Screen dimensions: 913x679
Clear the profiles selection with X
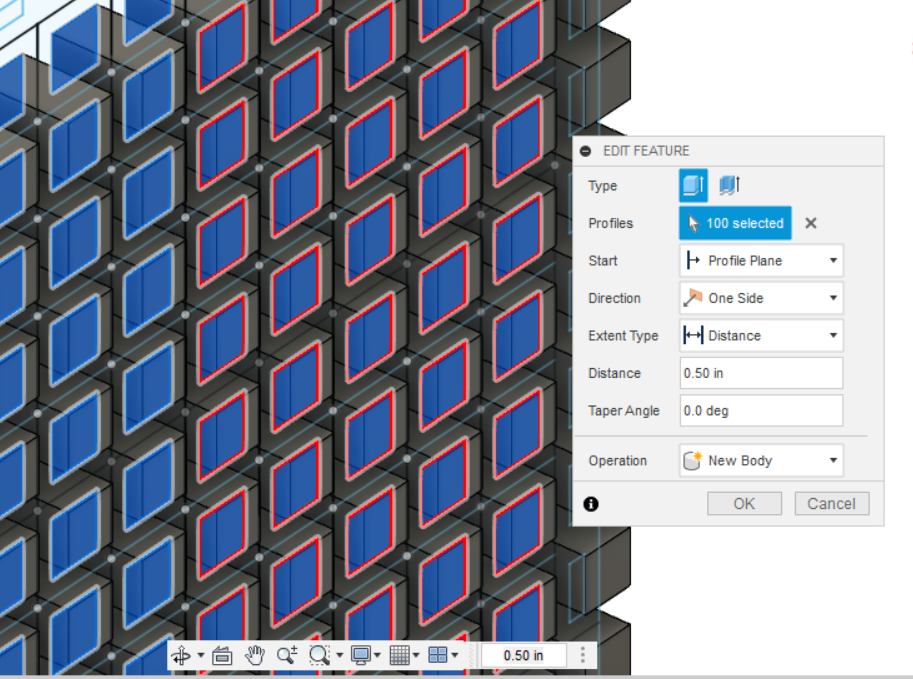(811, 223)
